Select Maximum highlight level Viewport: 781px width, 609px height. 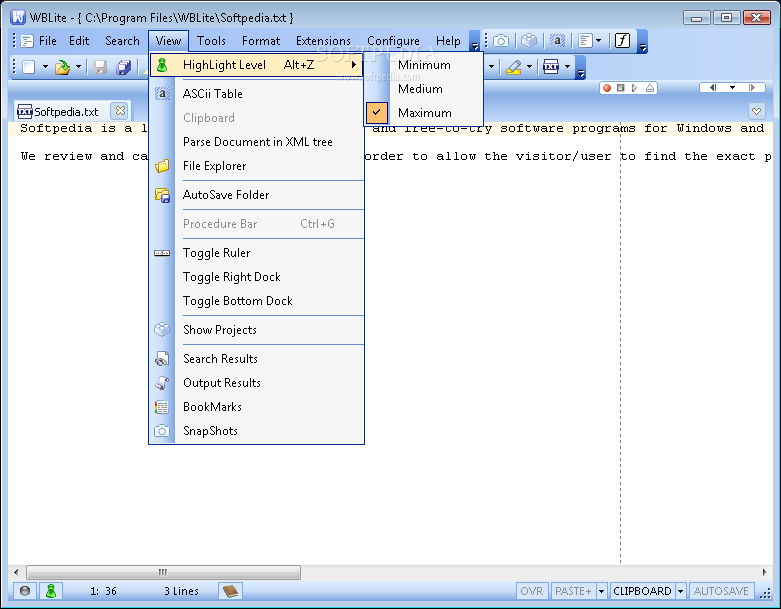coord(424,113)
